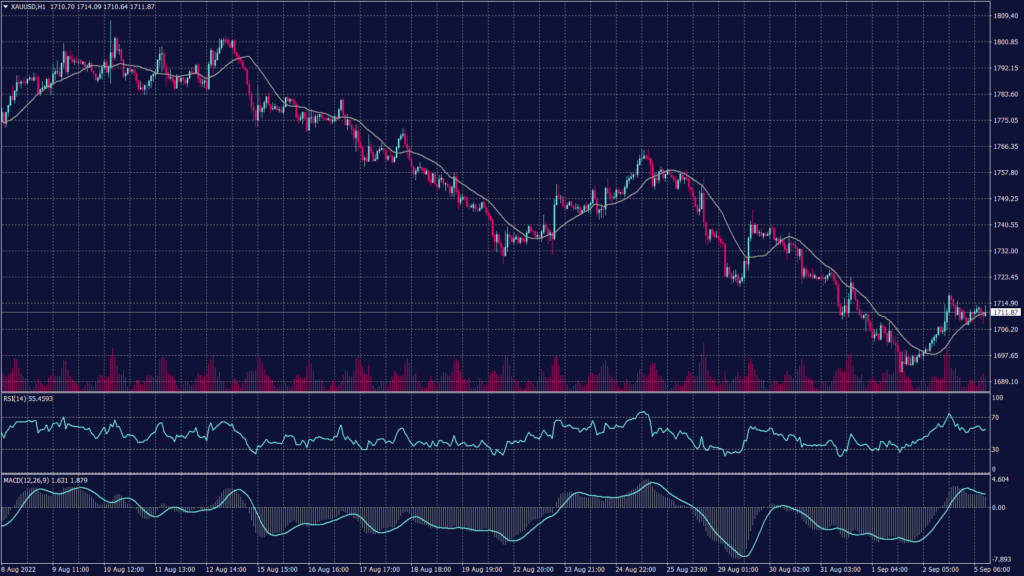The height and width of the screenshot is (576, 1024).
Task: Click the RSI oversold level 30 label
Action: coord(995,451)
